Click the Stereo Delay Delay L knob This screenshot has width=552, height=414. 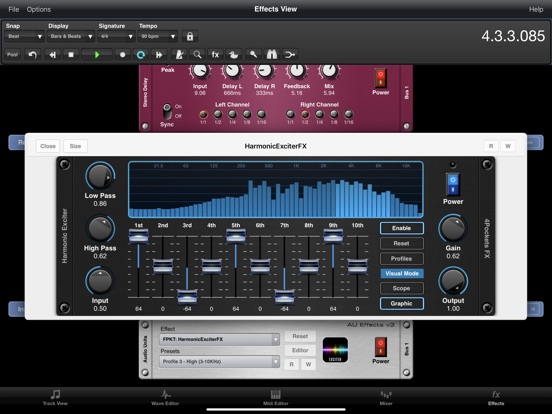[x=232, y=71]
